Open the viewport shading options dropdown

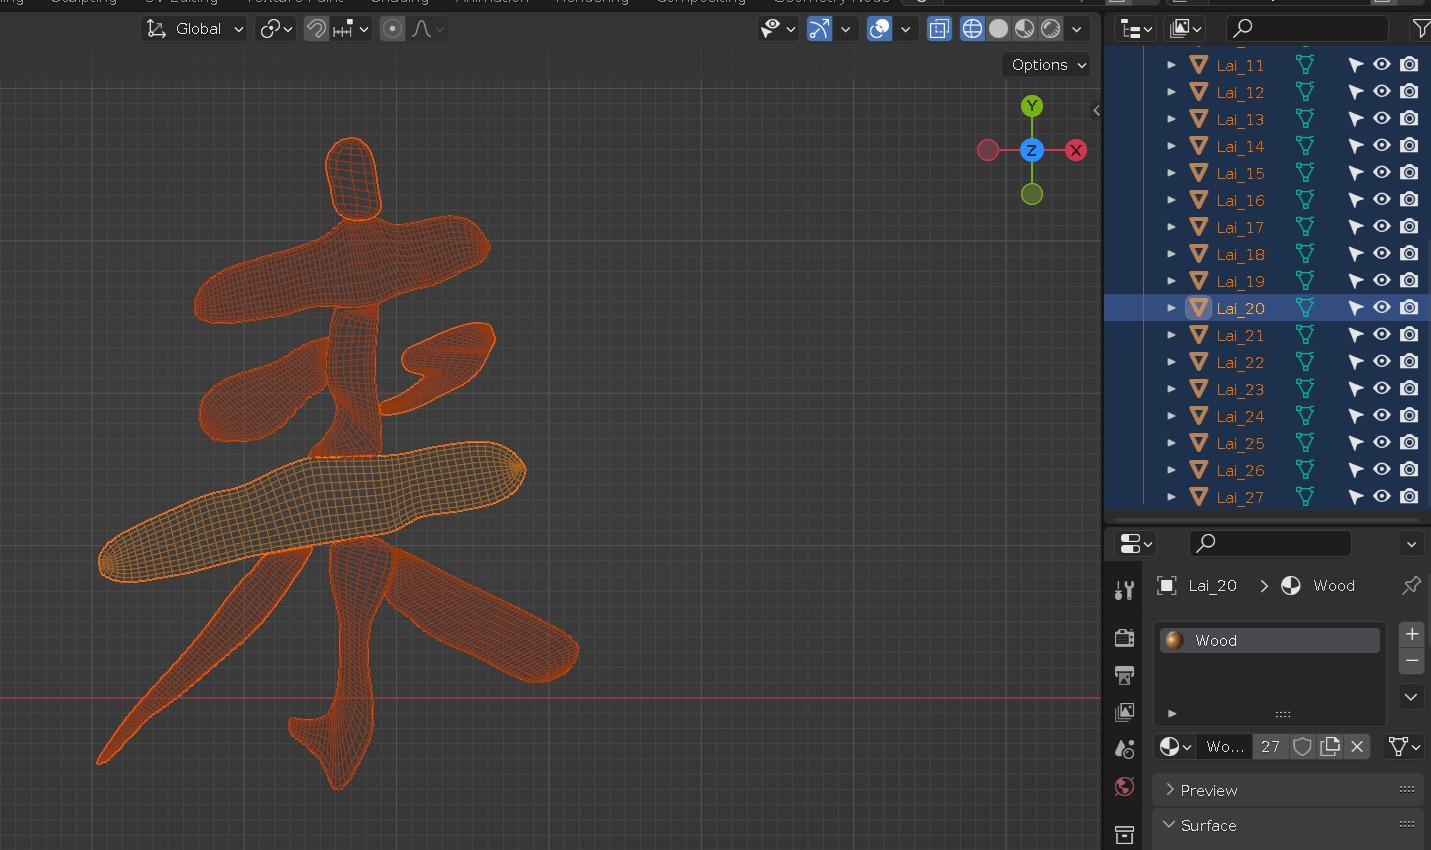pos(1077,29)
